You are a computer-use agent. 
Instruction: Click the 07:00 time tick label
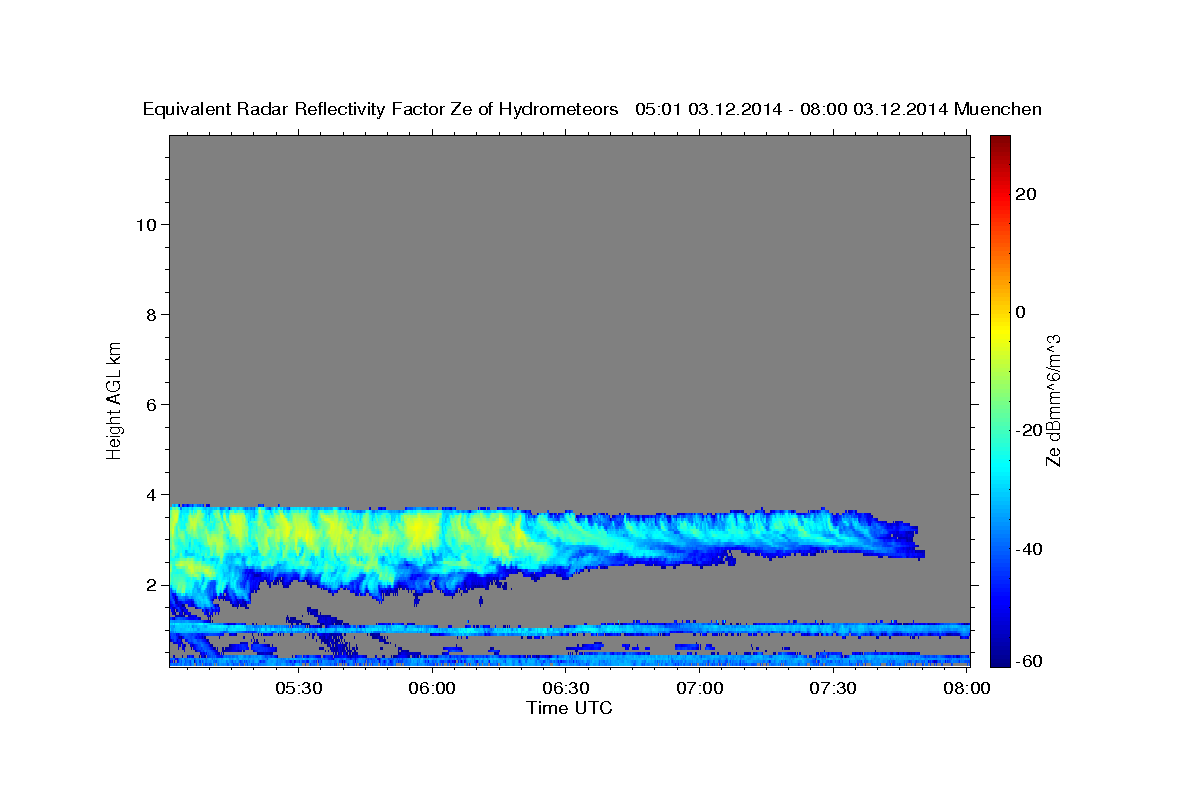pyautogui.click(x=700, y=688)
